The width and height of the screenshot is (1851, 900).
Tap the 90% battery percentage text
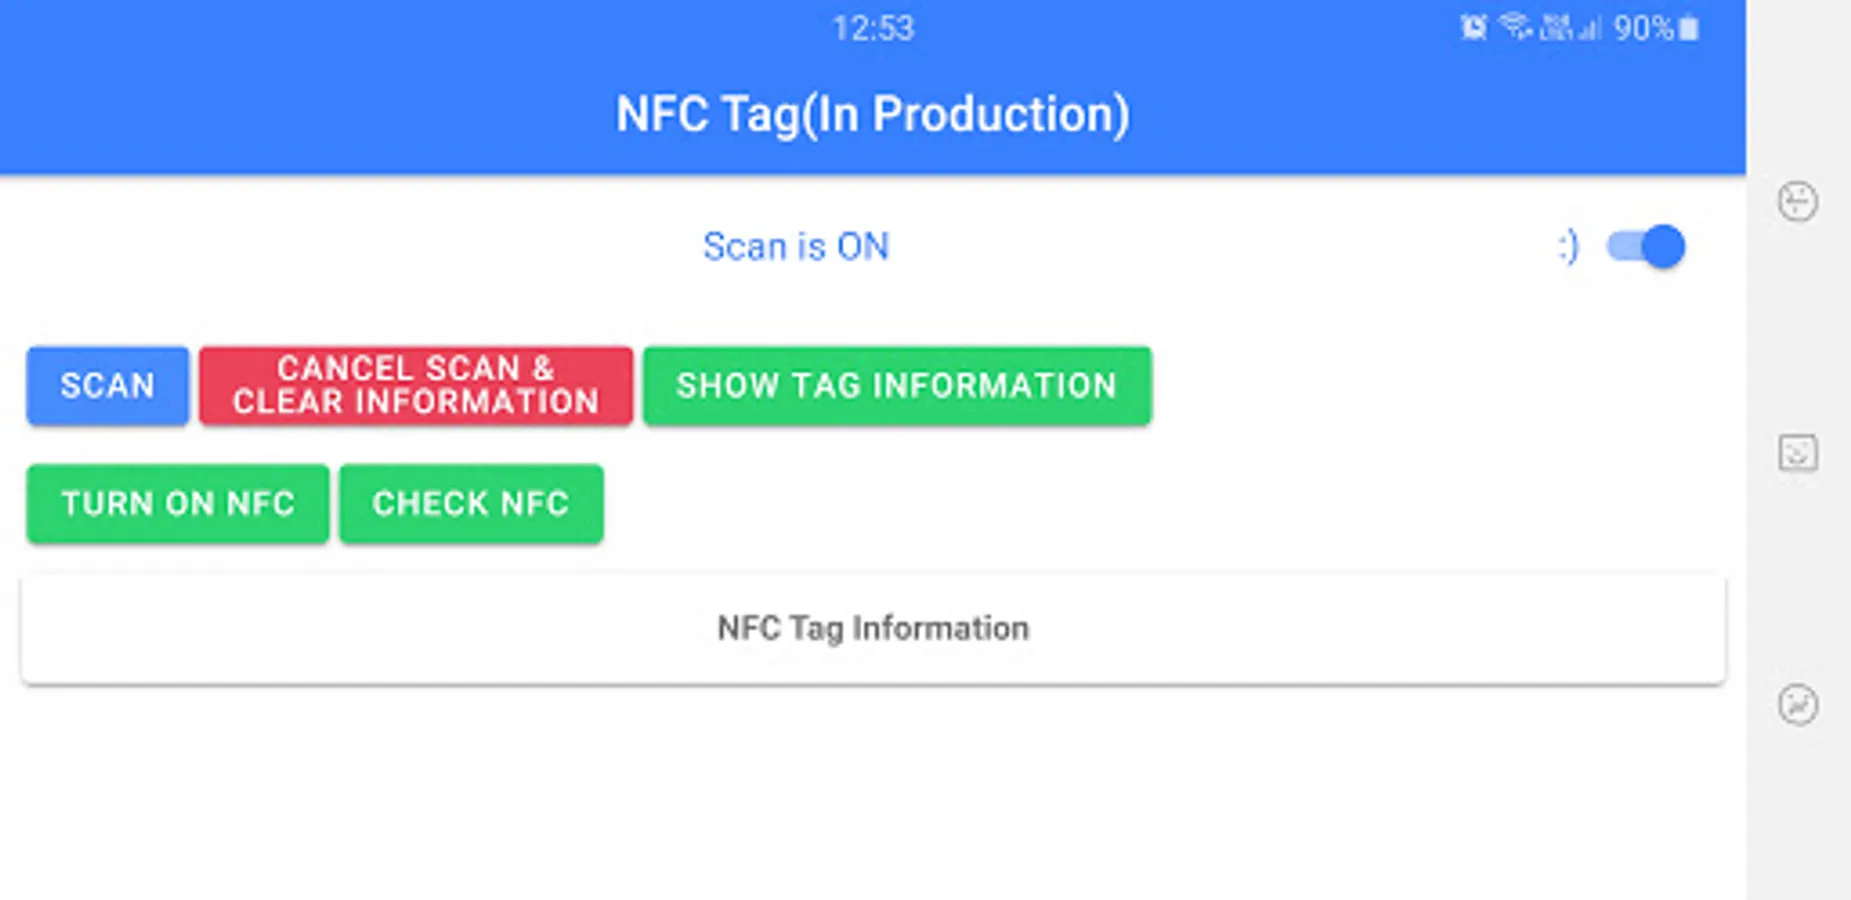pos(1643,28)
